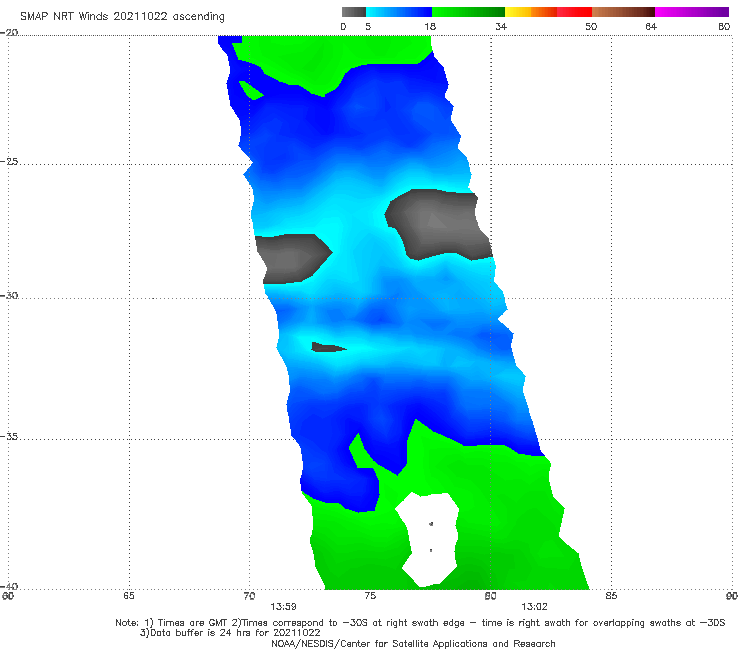Click the longitude label '65'
This screenshot has width=740, height=650.
pyautogui.click(x=129, y=596)
